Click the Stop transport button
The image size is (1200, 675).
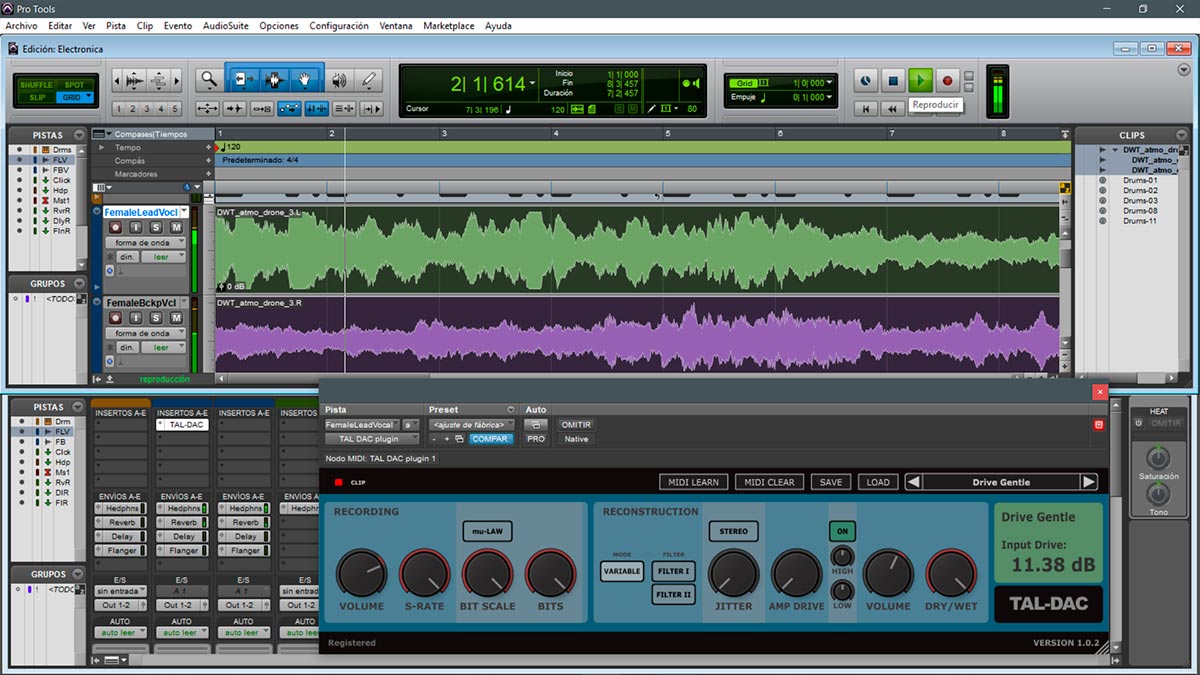tap(894, 80)
